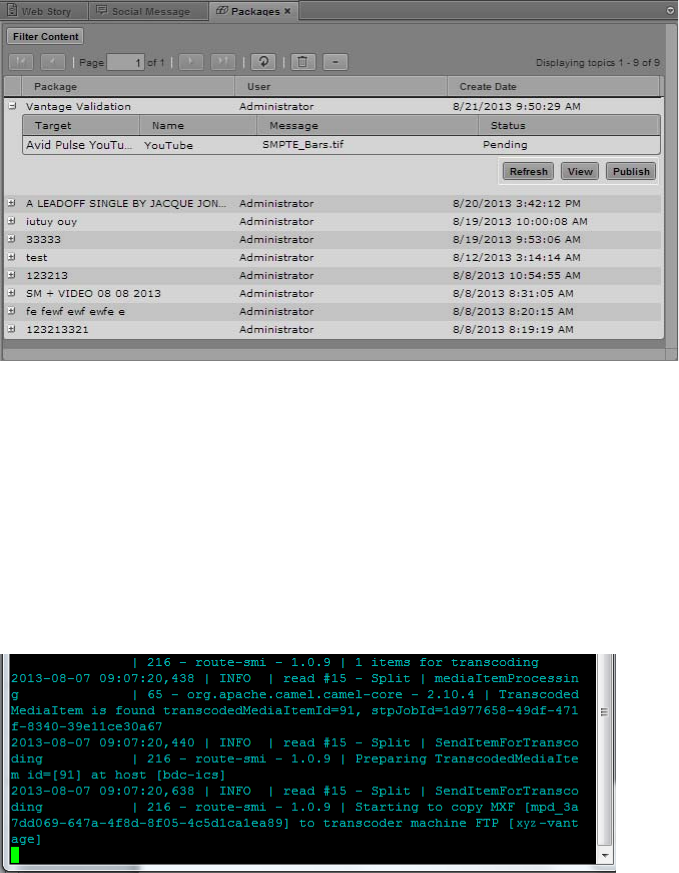The height and width of the screenshot is (873, 679).
Task: Click the Status sub-column header
Action: tap(569, 126)
